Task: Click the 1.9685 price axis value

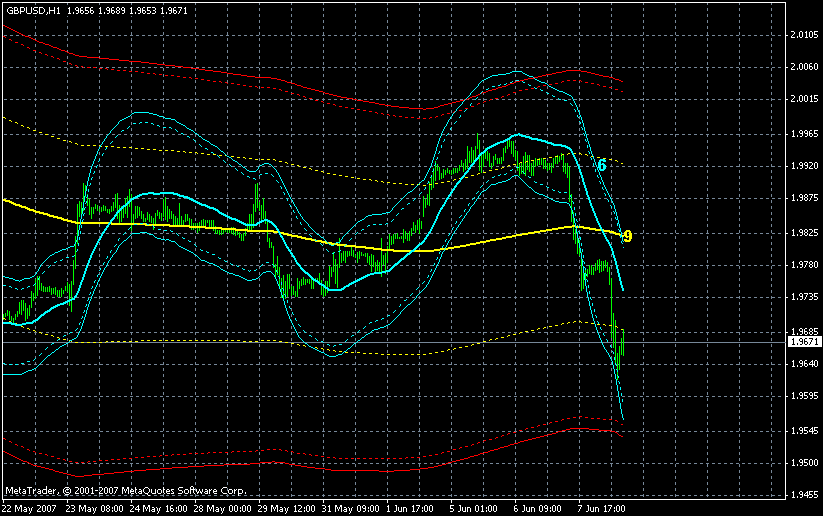Action: click(x=805, y=332)
